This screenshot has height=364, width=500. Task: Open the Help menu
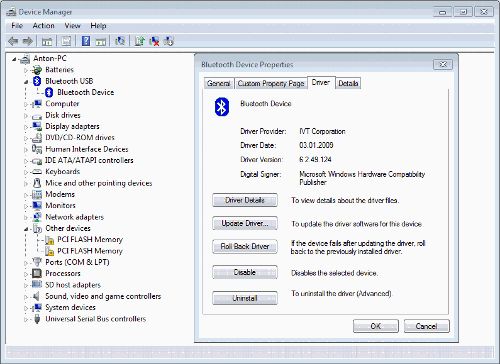[98, 26]
